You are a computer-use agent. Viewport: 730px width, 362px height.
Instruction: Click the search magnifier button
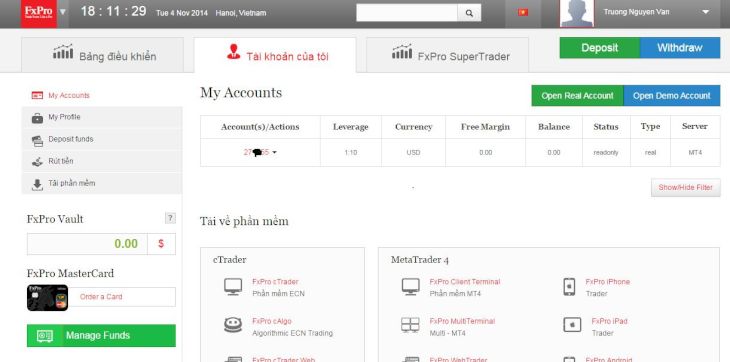click(x=469, y=13)
